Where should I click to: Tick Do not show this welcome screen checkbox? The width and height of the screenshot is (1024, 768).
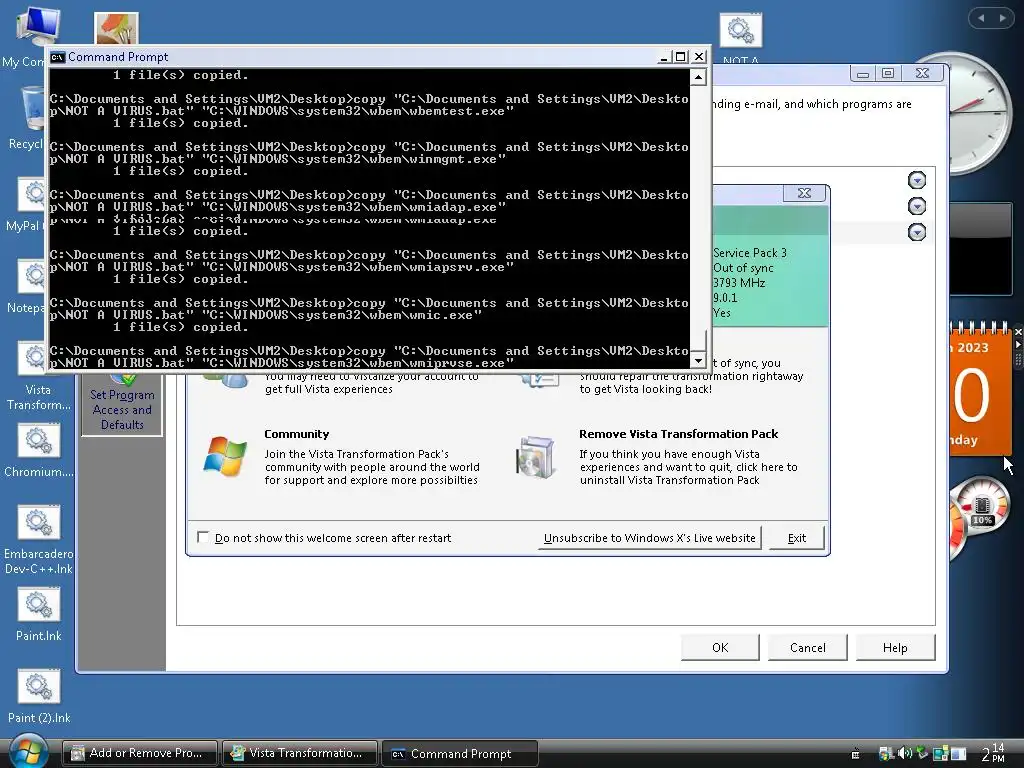(x=203, y=537)
